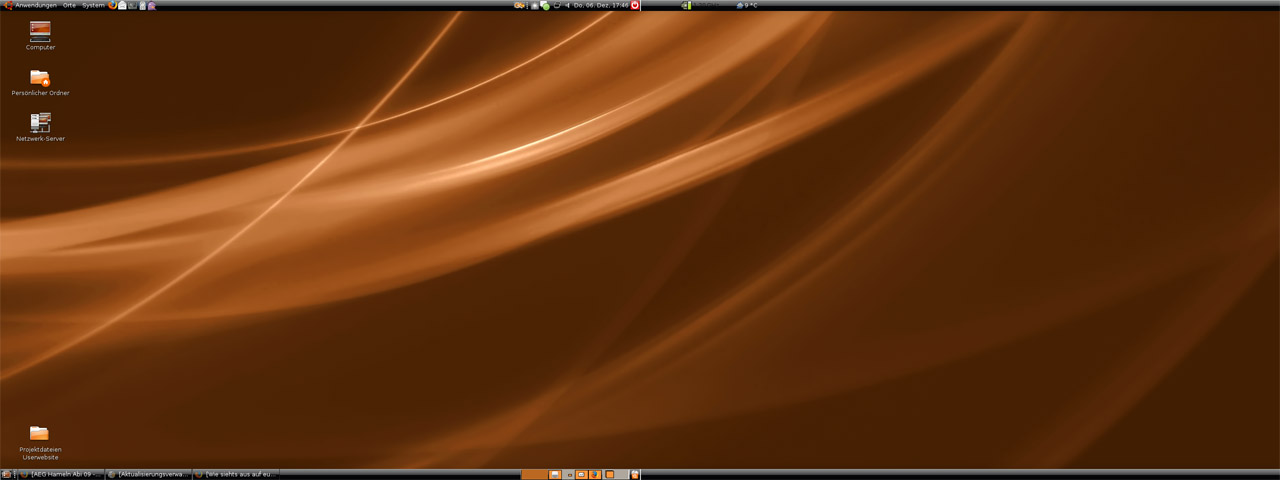This screenshot has height=480, width=1280.
Task: Click the show desktop button
Action: [x=6, y=474]
